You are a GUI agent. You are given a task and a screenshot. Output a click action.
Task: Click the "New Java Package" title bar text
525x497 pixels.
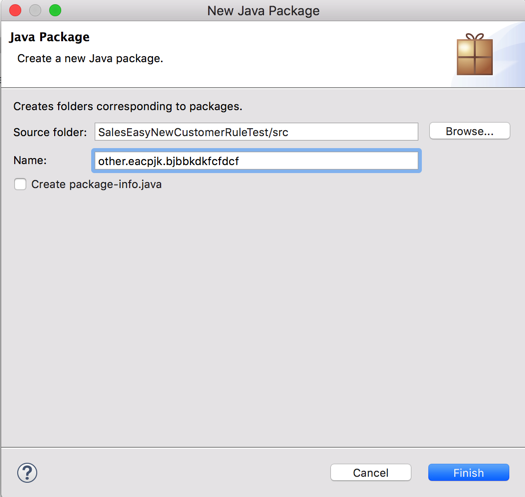coord(263,11)
